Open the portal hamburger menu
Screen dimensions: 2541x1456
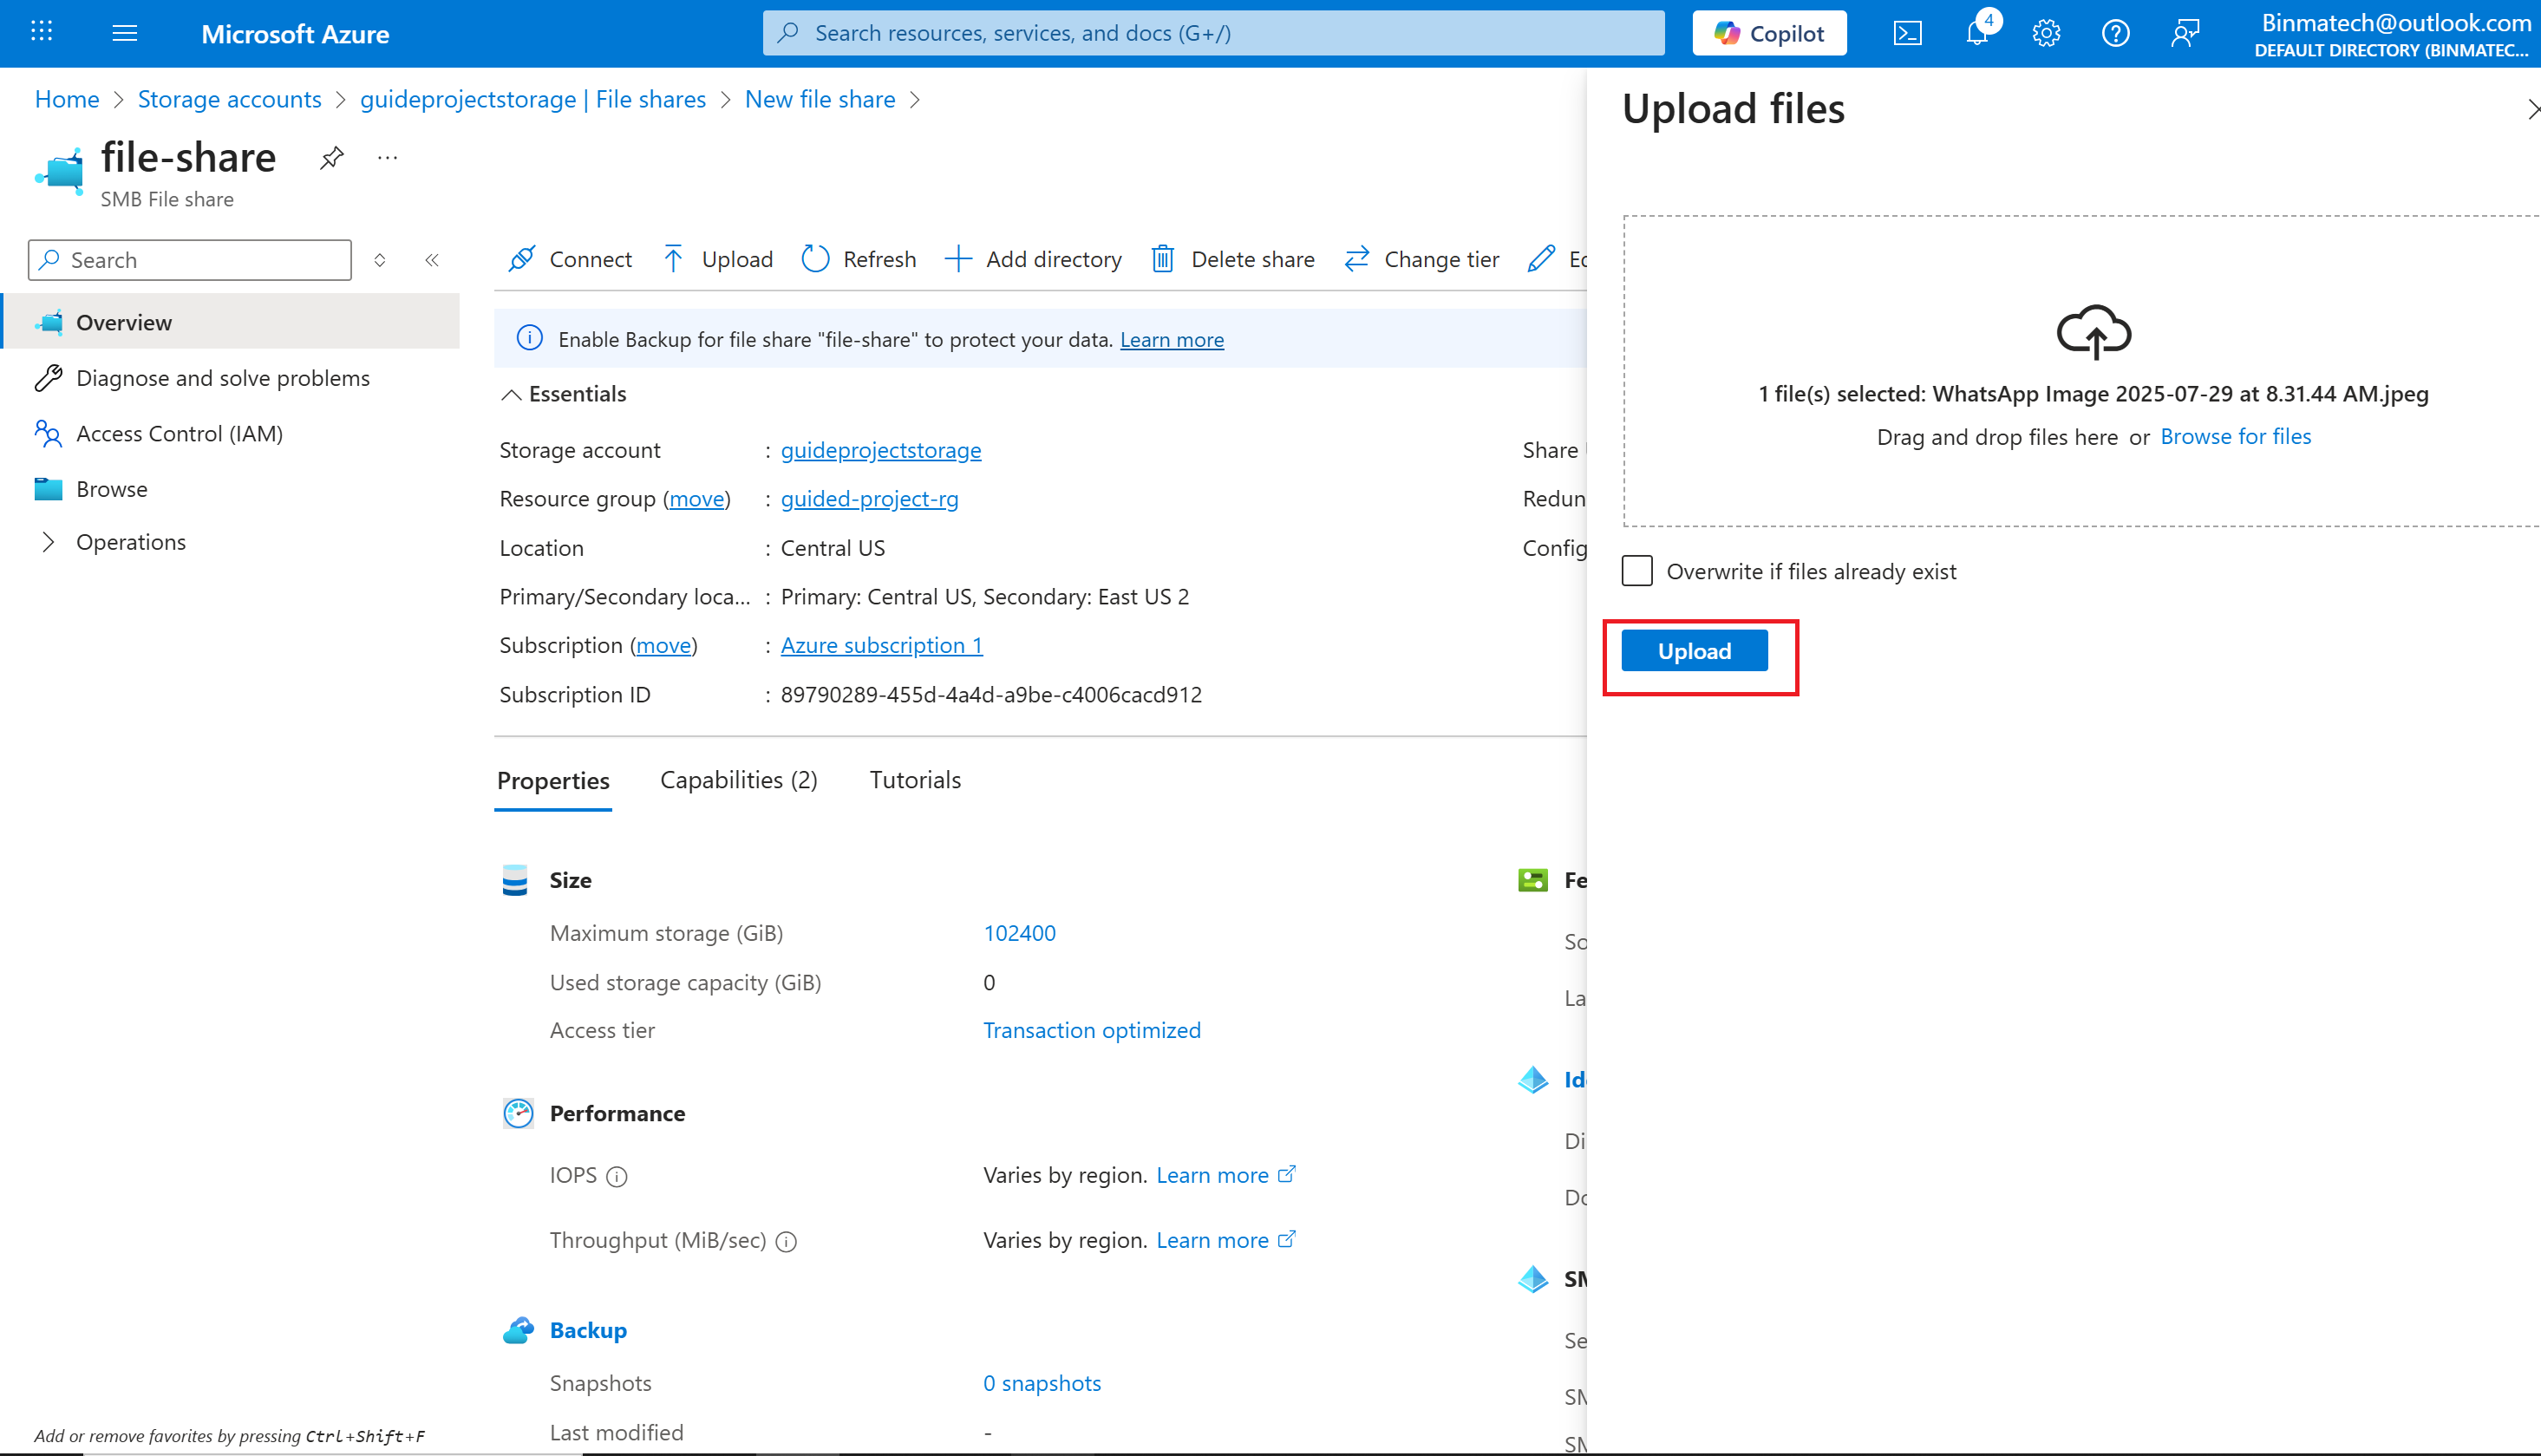(x=125, y=33)
